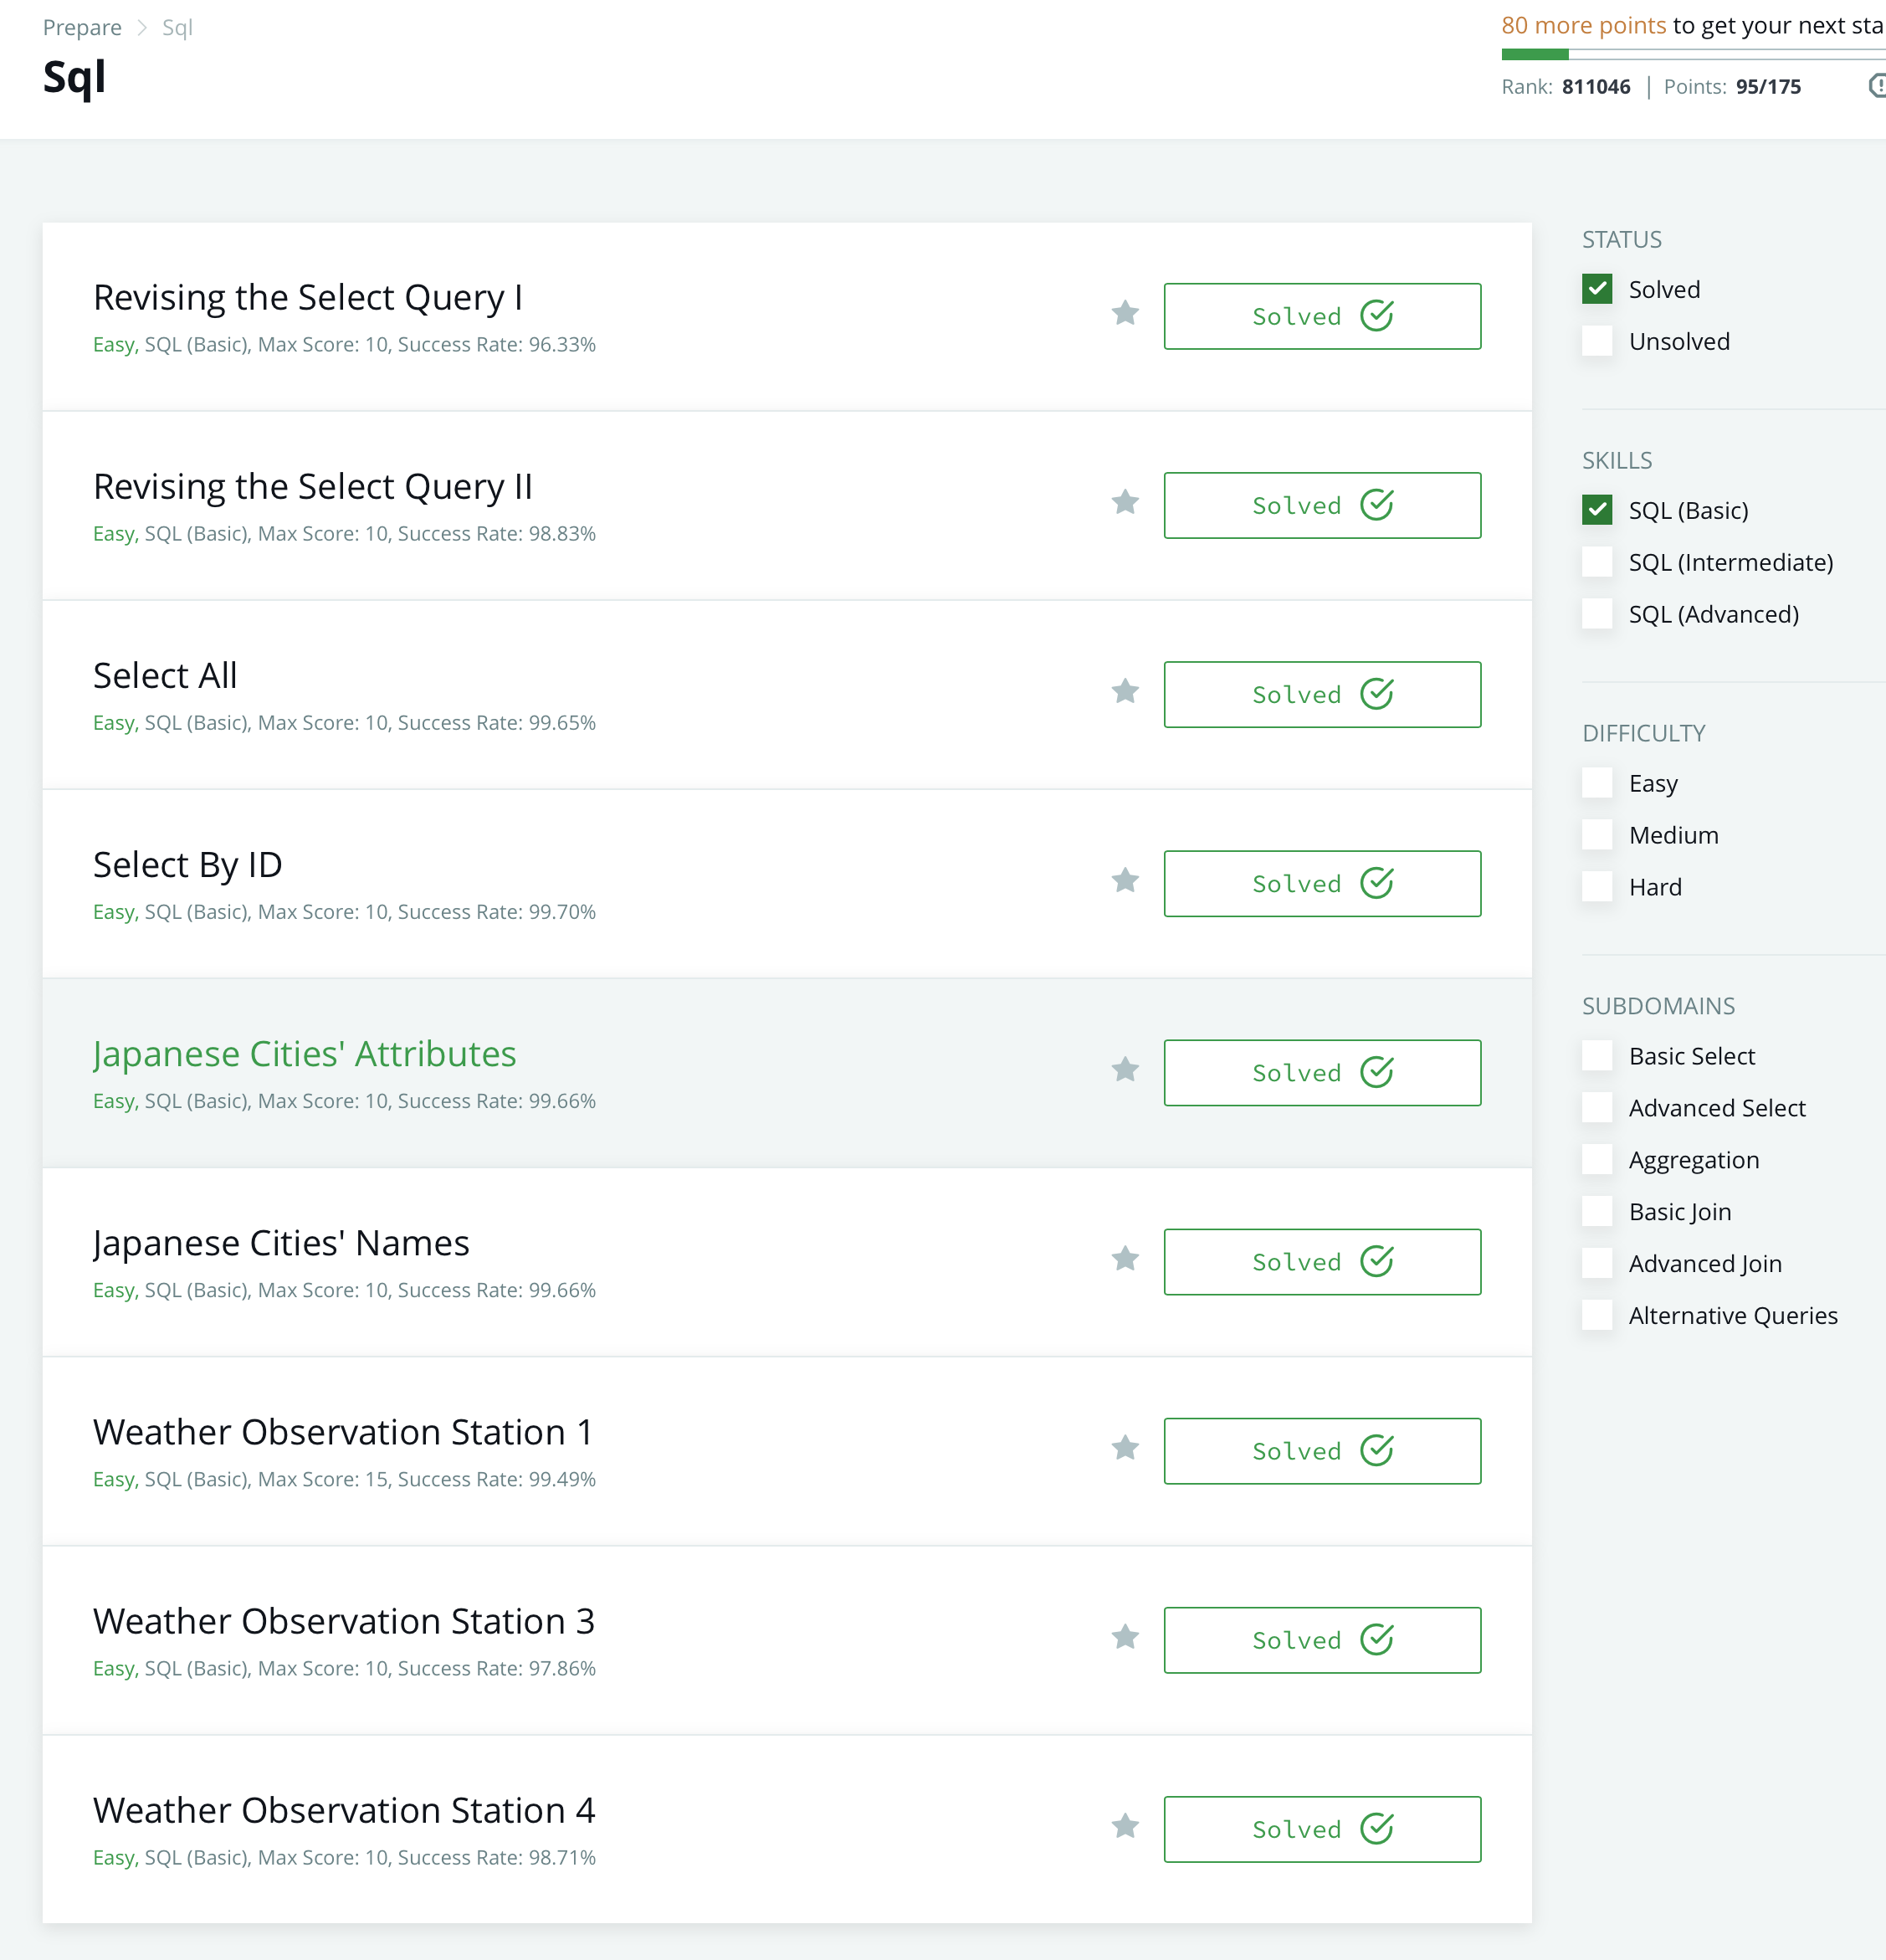Open Japanese Cities' Attributes challenge title
Viewport: 1886px width, 1960px height.
pos(305,1054)
